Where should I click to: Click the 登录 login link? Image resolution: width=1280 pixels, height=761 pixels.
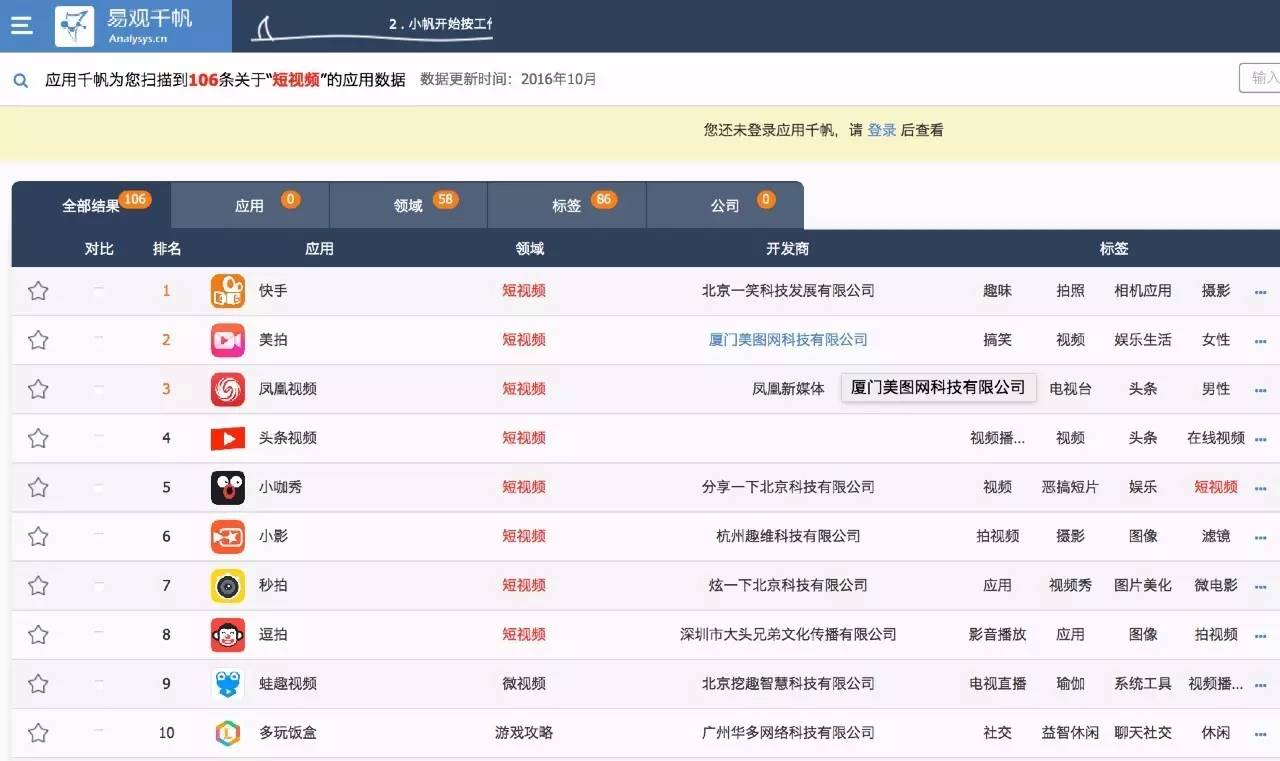pos(882,130)
